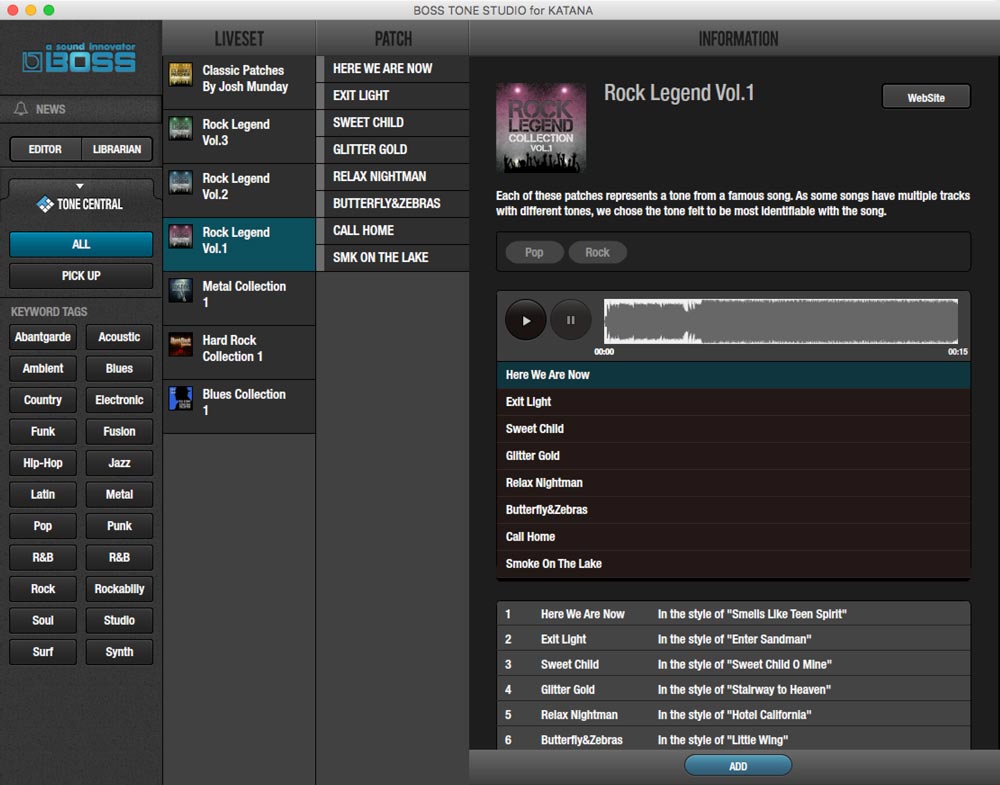Click ADD to add the liveset
The width and height of the screenshot is (1000, 785).
pyautogui.click(x=738, y=766)
